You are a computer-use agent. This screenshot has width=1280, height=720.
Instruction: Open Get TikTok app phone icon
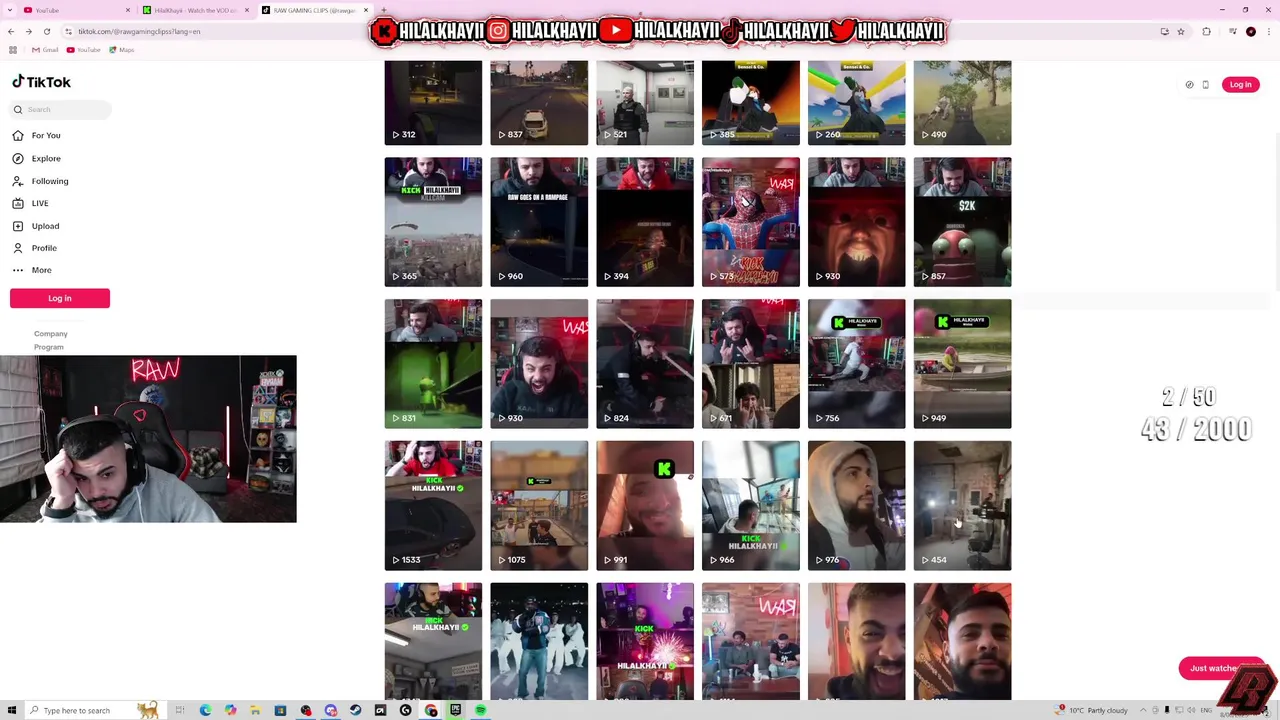[x=1205, y=85]
